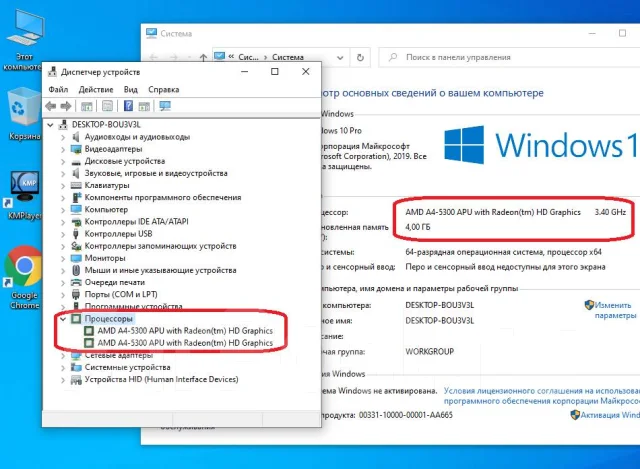
Task: Expand Контроллеры IDE ATA/ATAPI node
Action: [63, 222]
